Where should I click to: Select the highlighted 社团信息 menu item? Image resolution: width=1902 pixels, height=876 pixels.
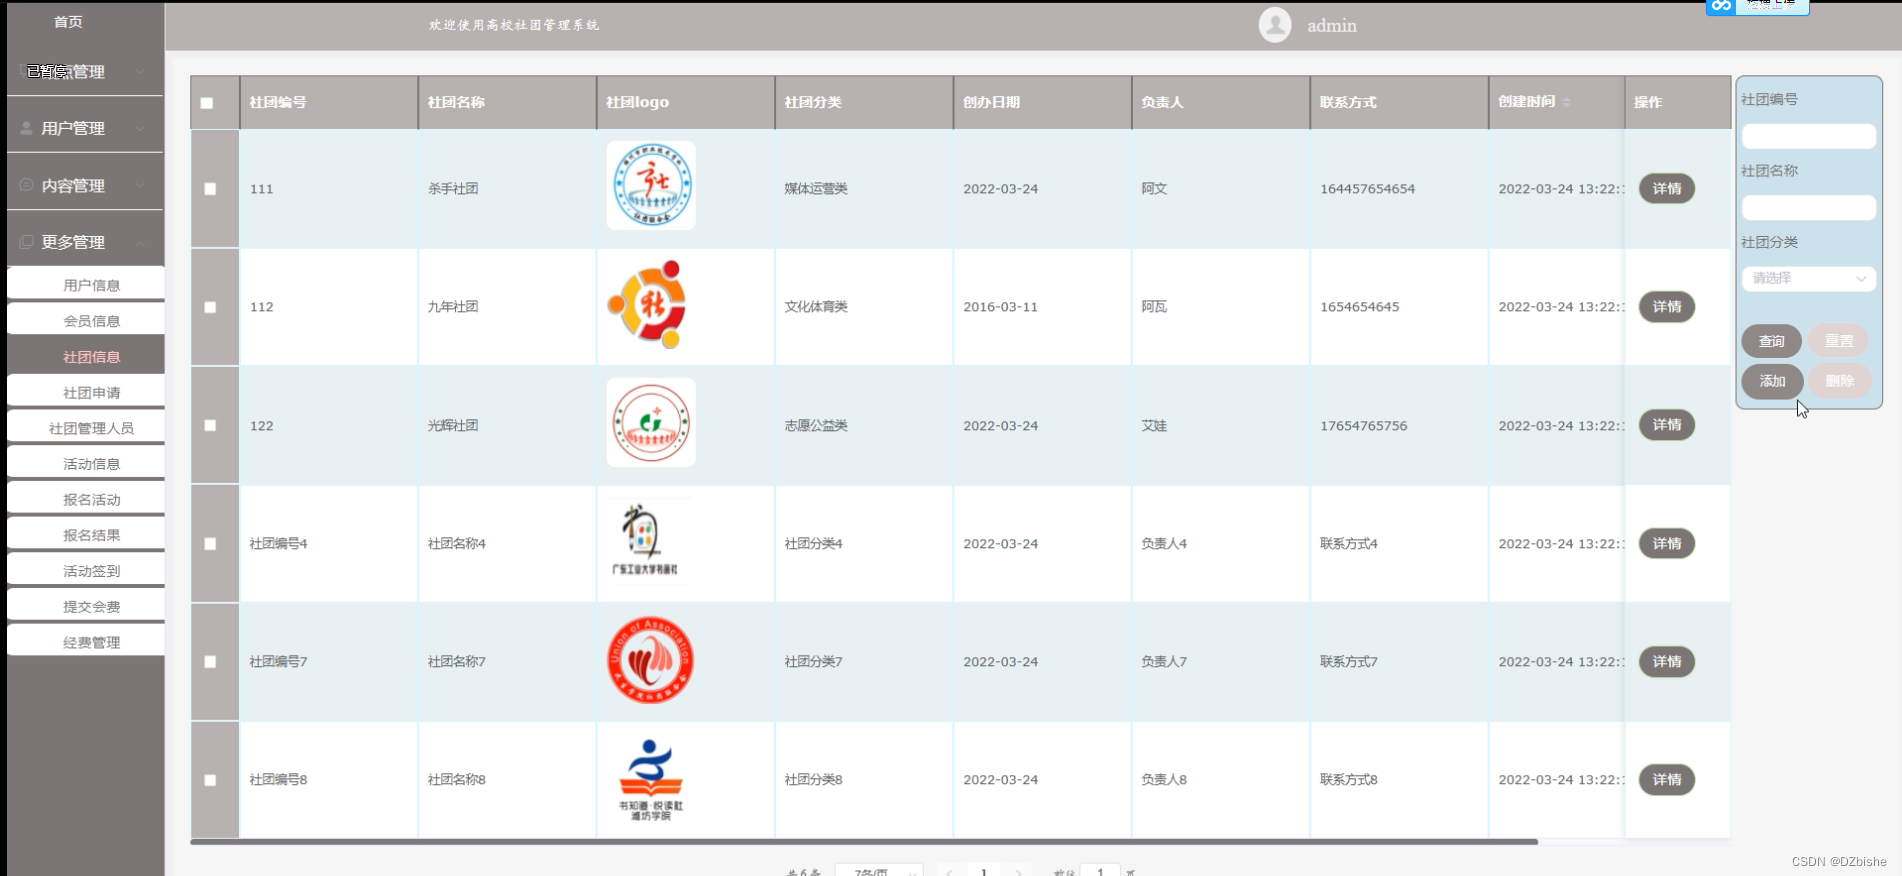86,357
